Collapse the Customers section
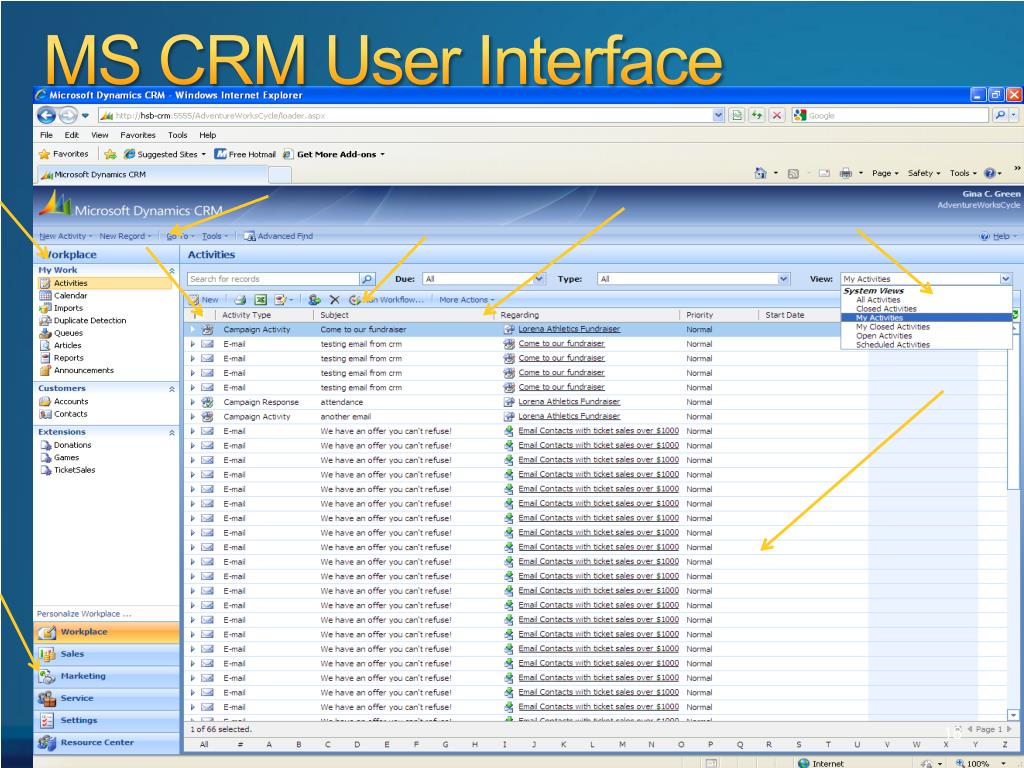This screenshot has width=1024, height=768. (x=172, y=389)
